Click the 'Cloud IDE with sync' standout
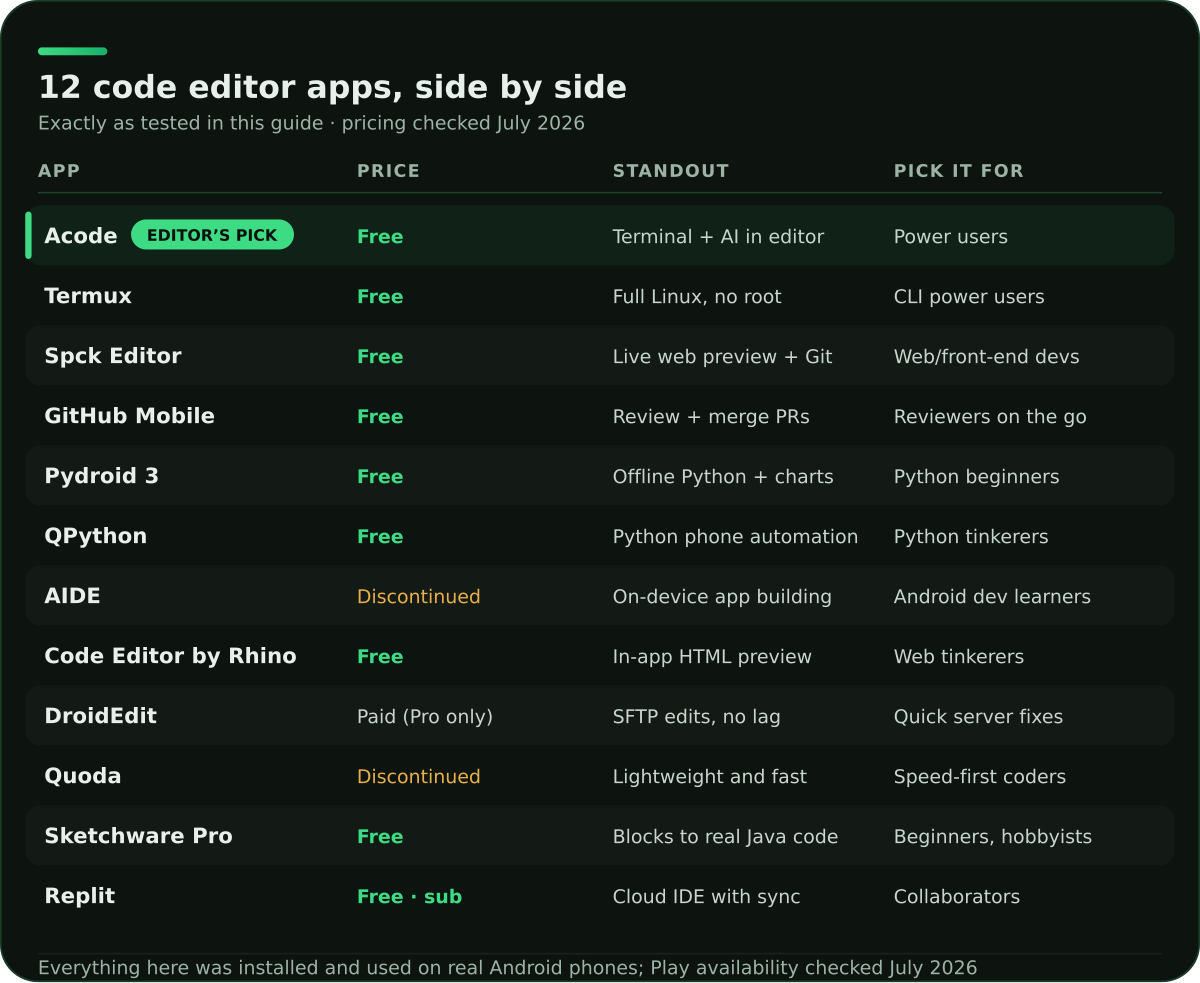This screenshot has height=983, width=1200. 706,897
